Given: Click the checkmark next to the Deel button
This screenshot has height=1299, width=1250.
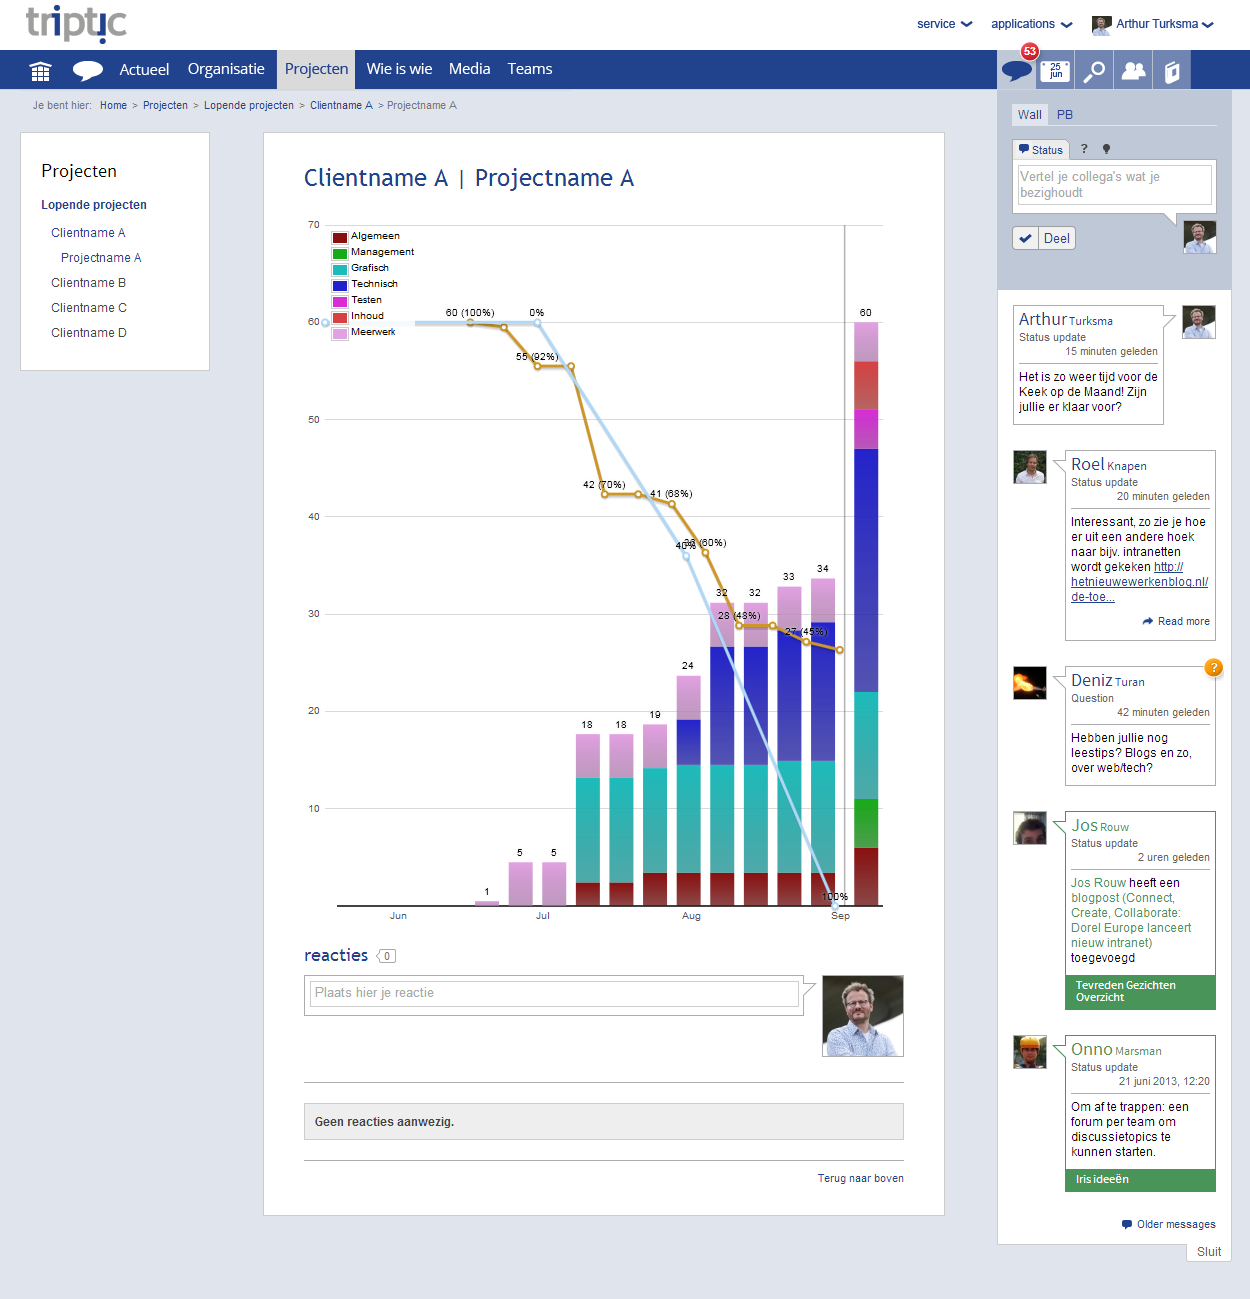Looking at the screenshot, I should point(1025,238).
